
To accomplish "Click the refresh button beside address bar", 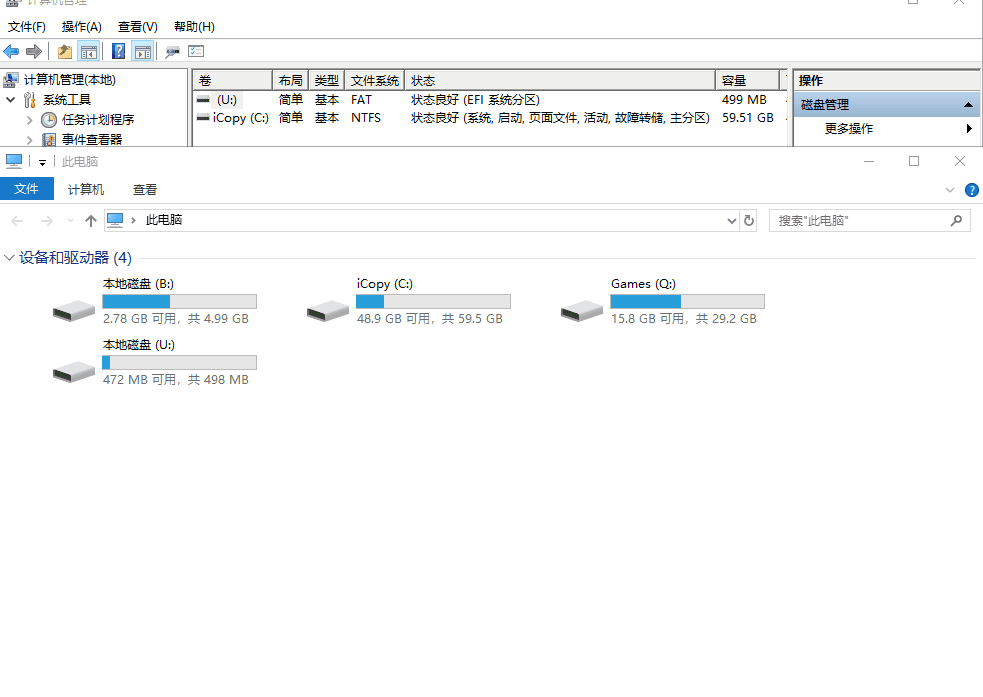I will pyautogui.click(x=749, y=220).
